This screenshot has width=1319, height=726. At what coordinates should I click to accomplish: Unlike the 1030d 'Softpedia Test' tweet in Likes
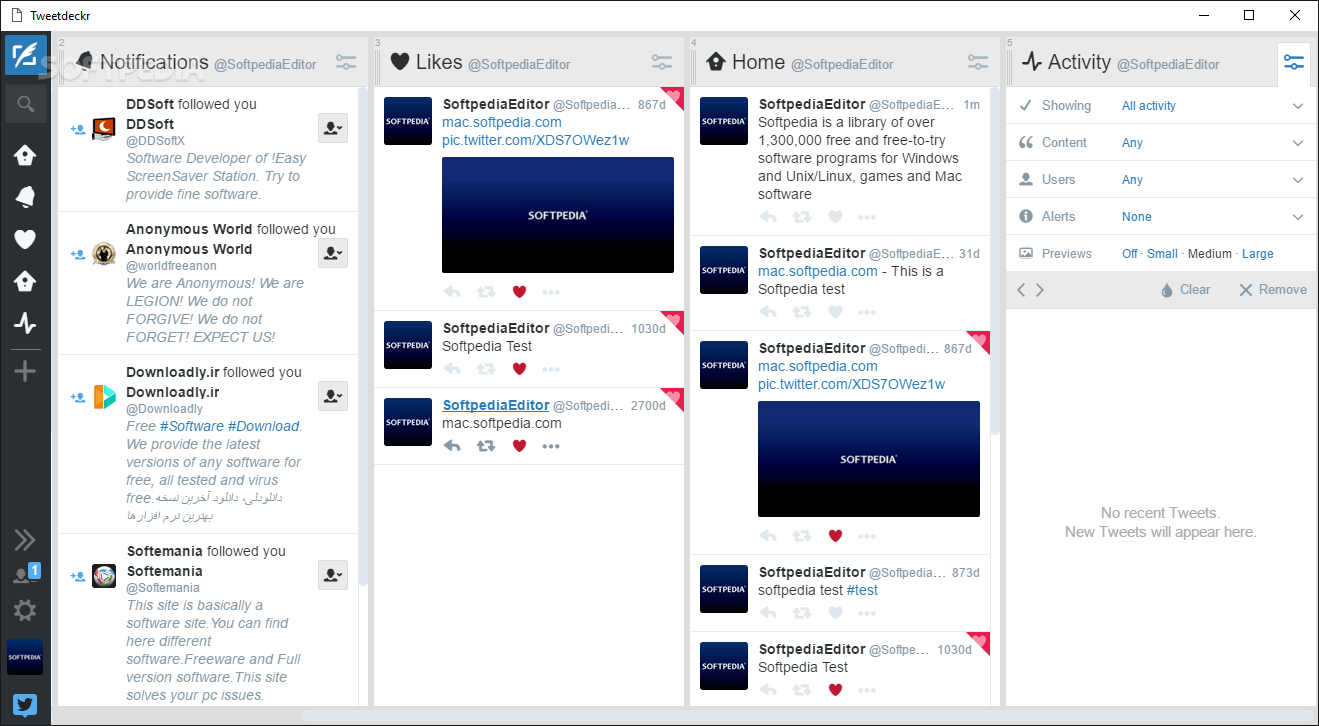coord(519,369)
